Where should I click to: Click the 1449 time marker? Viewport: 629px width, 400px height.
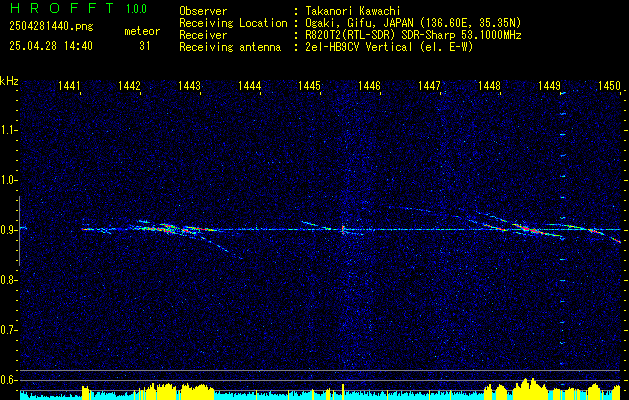tap(549, 86)
